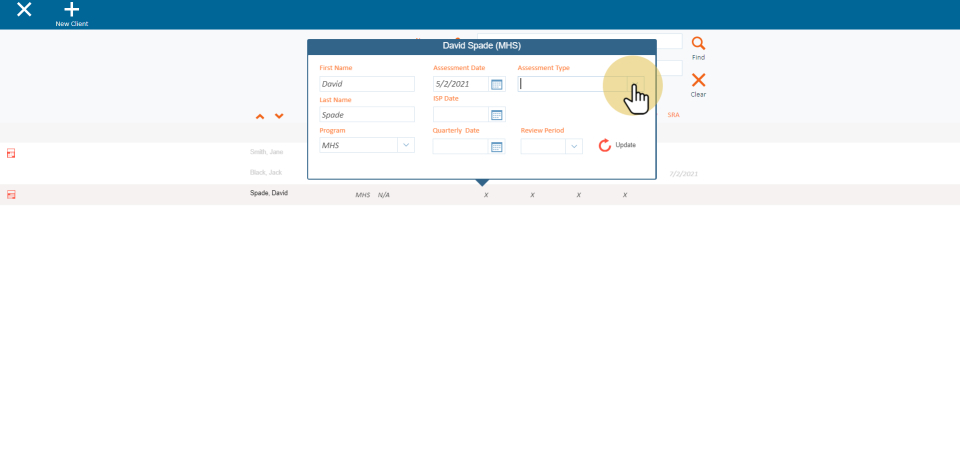Click the X close icon in top bar

24,10
